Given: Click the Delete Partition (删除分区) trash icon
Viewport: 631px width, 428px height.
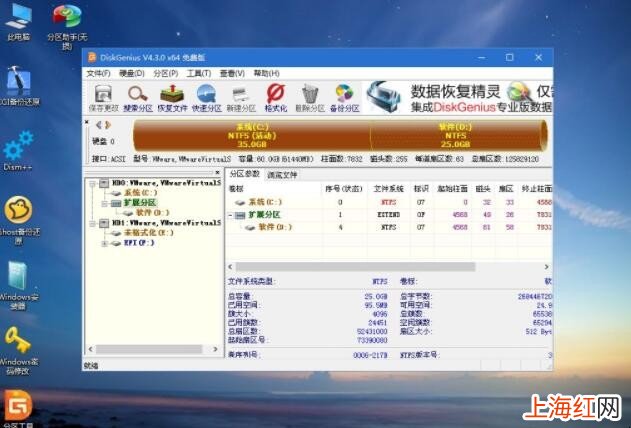Looking at the screenshot, I should (x=310, y=98).
